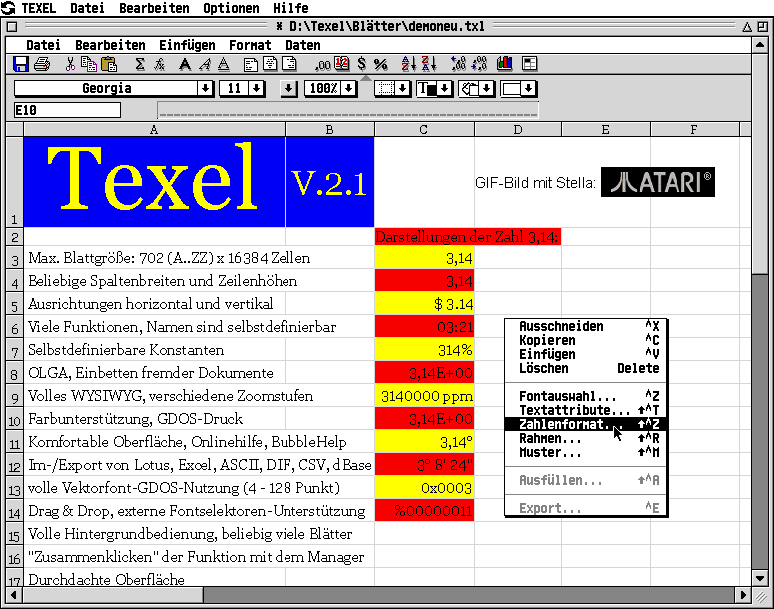This screenshot has height=609, width=774.
Task: Click the E10 cell reference field
Action: [67, 110]
